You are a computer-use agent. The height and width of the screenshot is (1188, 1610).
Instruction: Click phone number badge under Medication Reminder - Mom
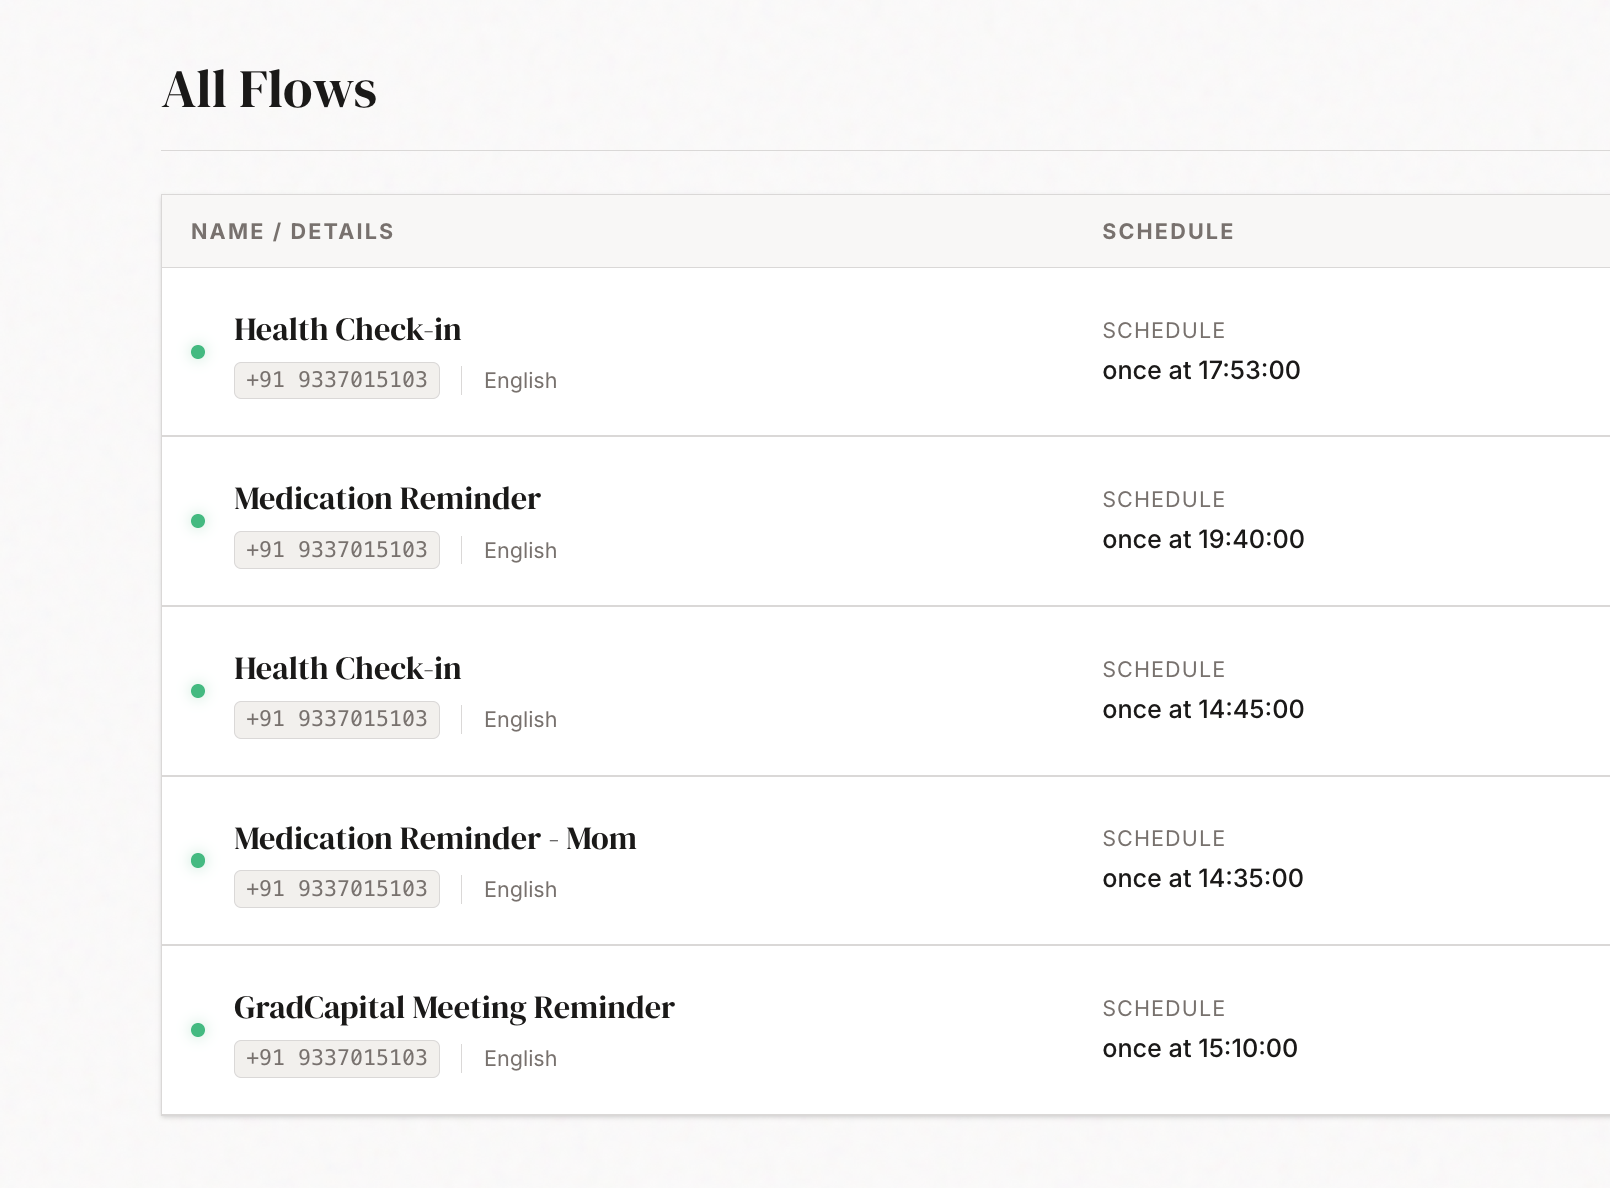point(337,889)
